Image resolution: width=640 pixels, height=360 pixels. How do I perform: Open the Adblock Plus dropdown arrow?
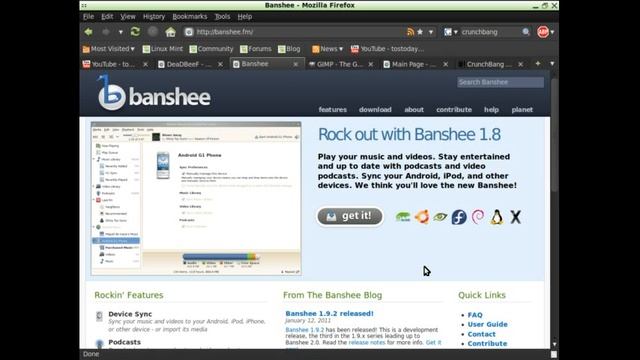552,32
